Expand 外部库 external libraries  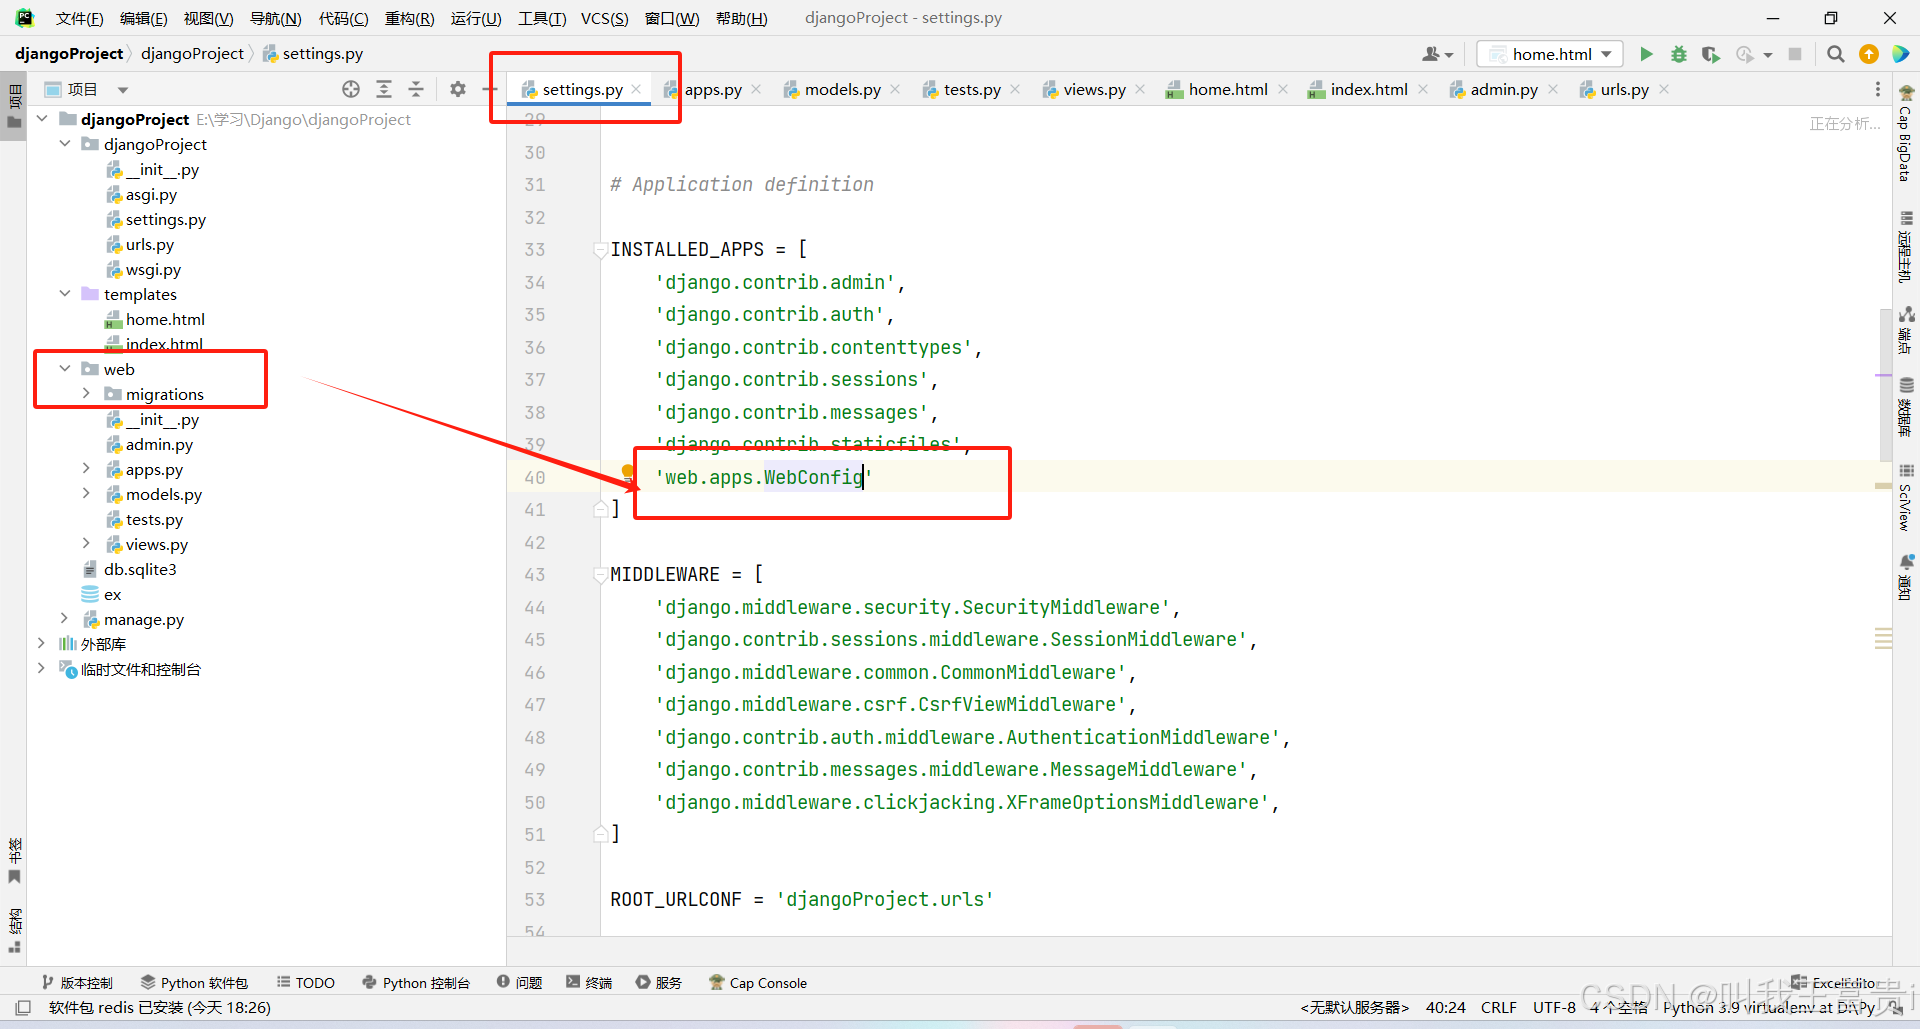tap(41, 644)
